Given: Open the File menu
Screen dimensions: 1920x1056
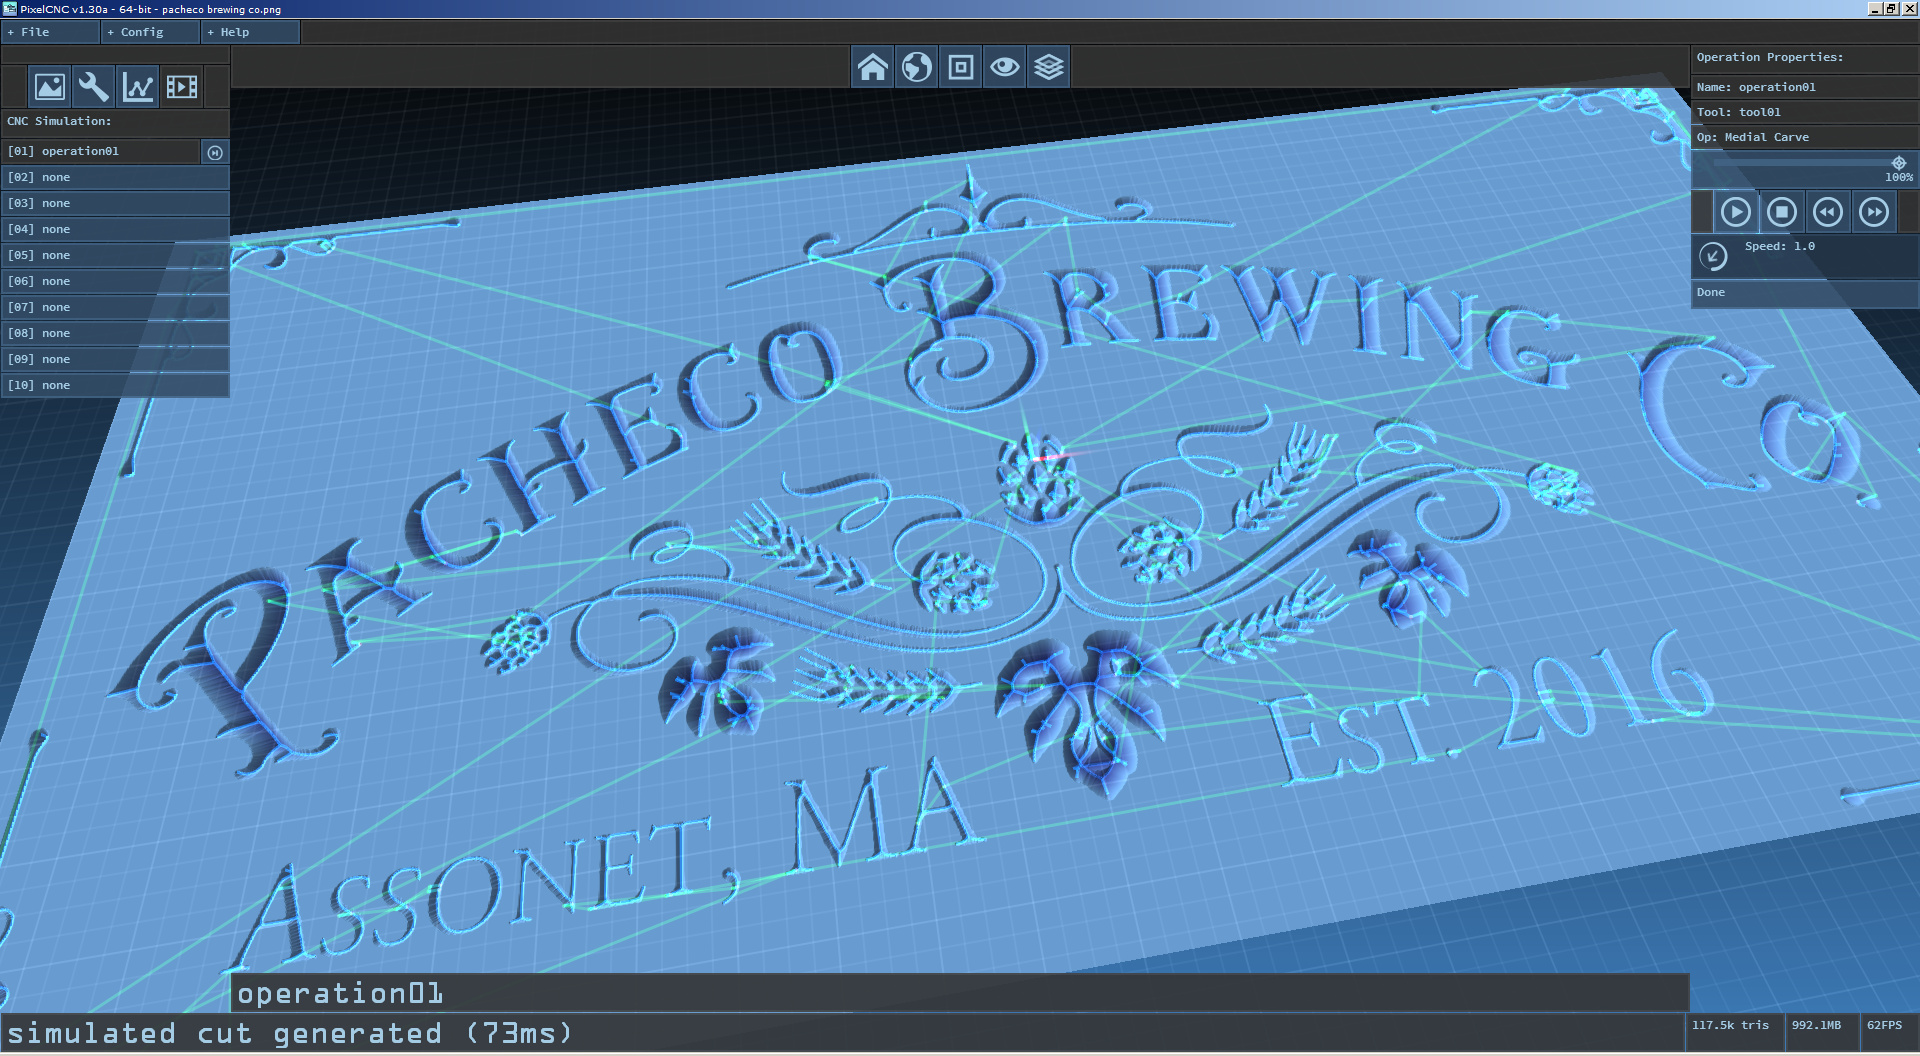Looking at the screenshot, I should pos(50,32).
